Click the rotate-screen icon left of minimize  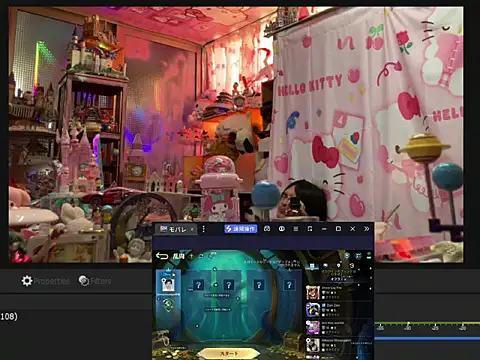(310, 229)
